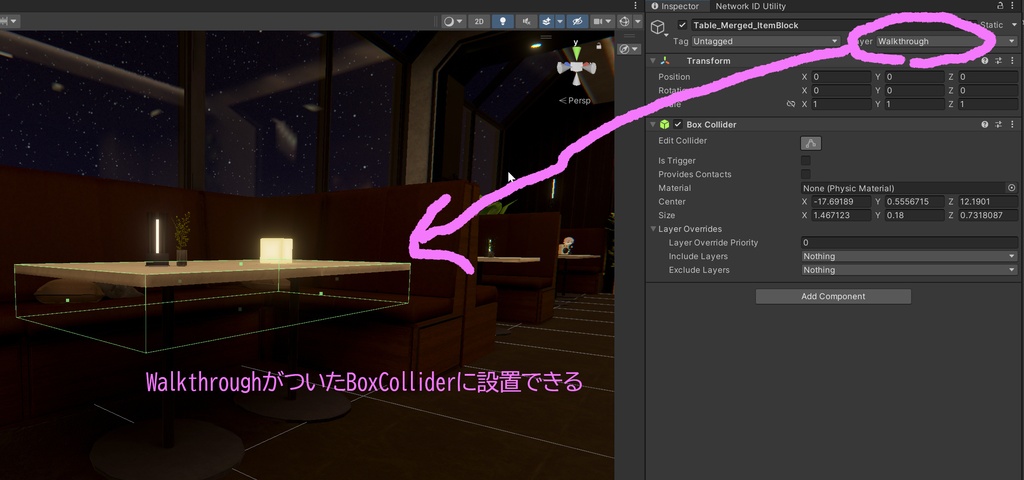This screenshot has height=480, width=1024.
Task: Open the shading mode draw options
Action: 453,22
